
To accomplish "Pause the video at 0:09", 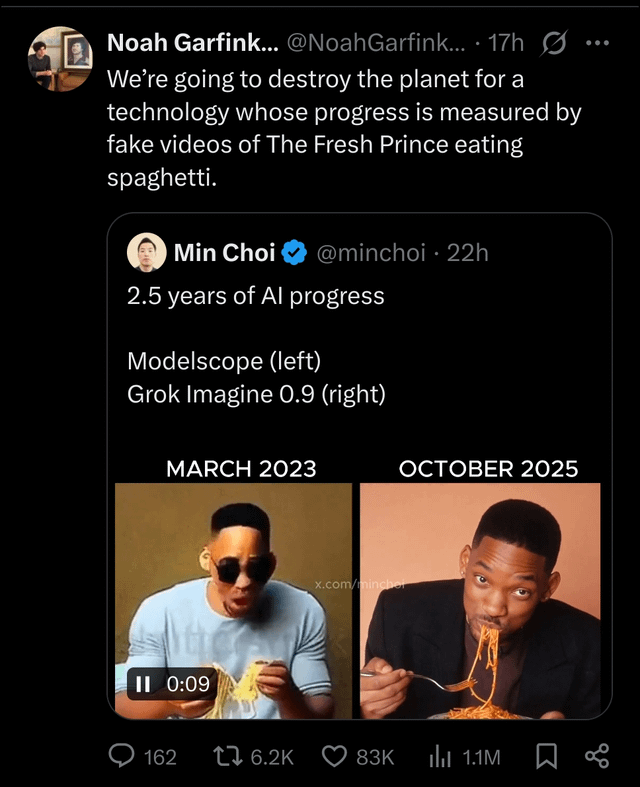I will tap(143, 684).
